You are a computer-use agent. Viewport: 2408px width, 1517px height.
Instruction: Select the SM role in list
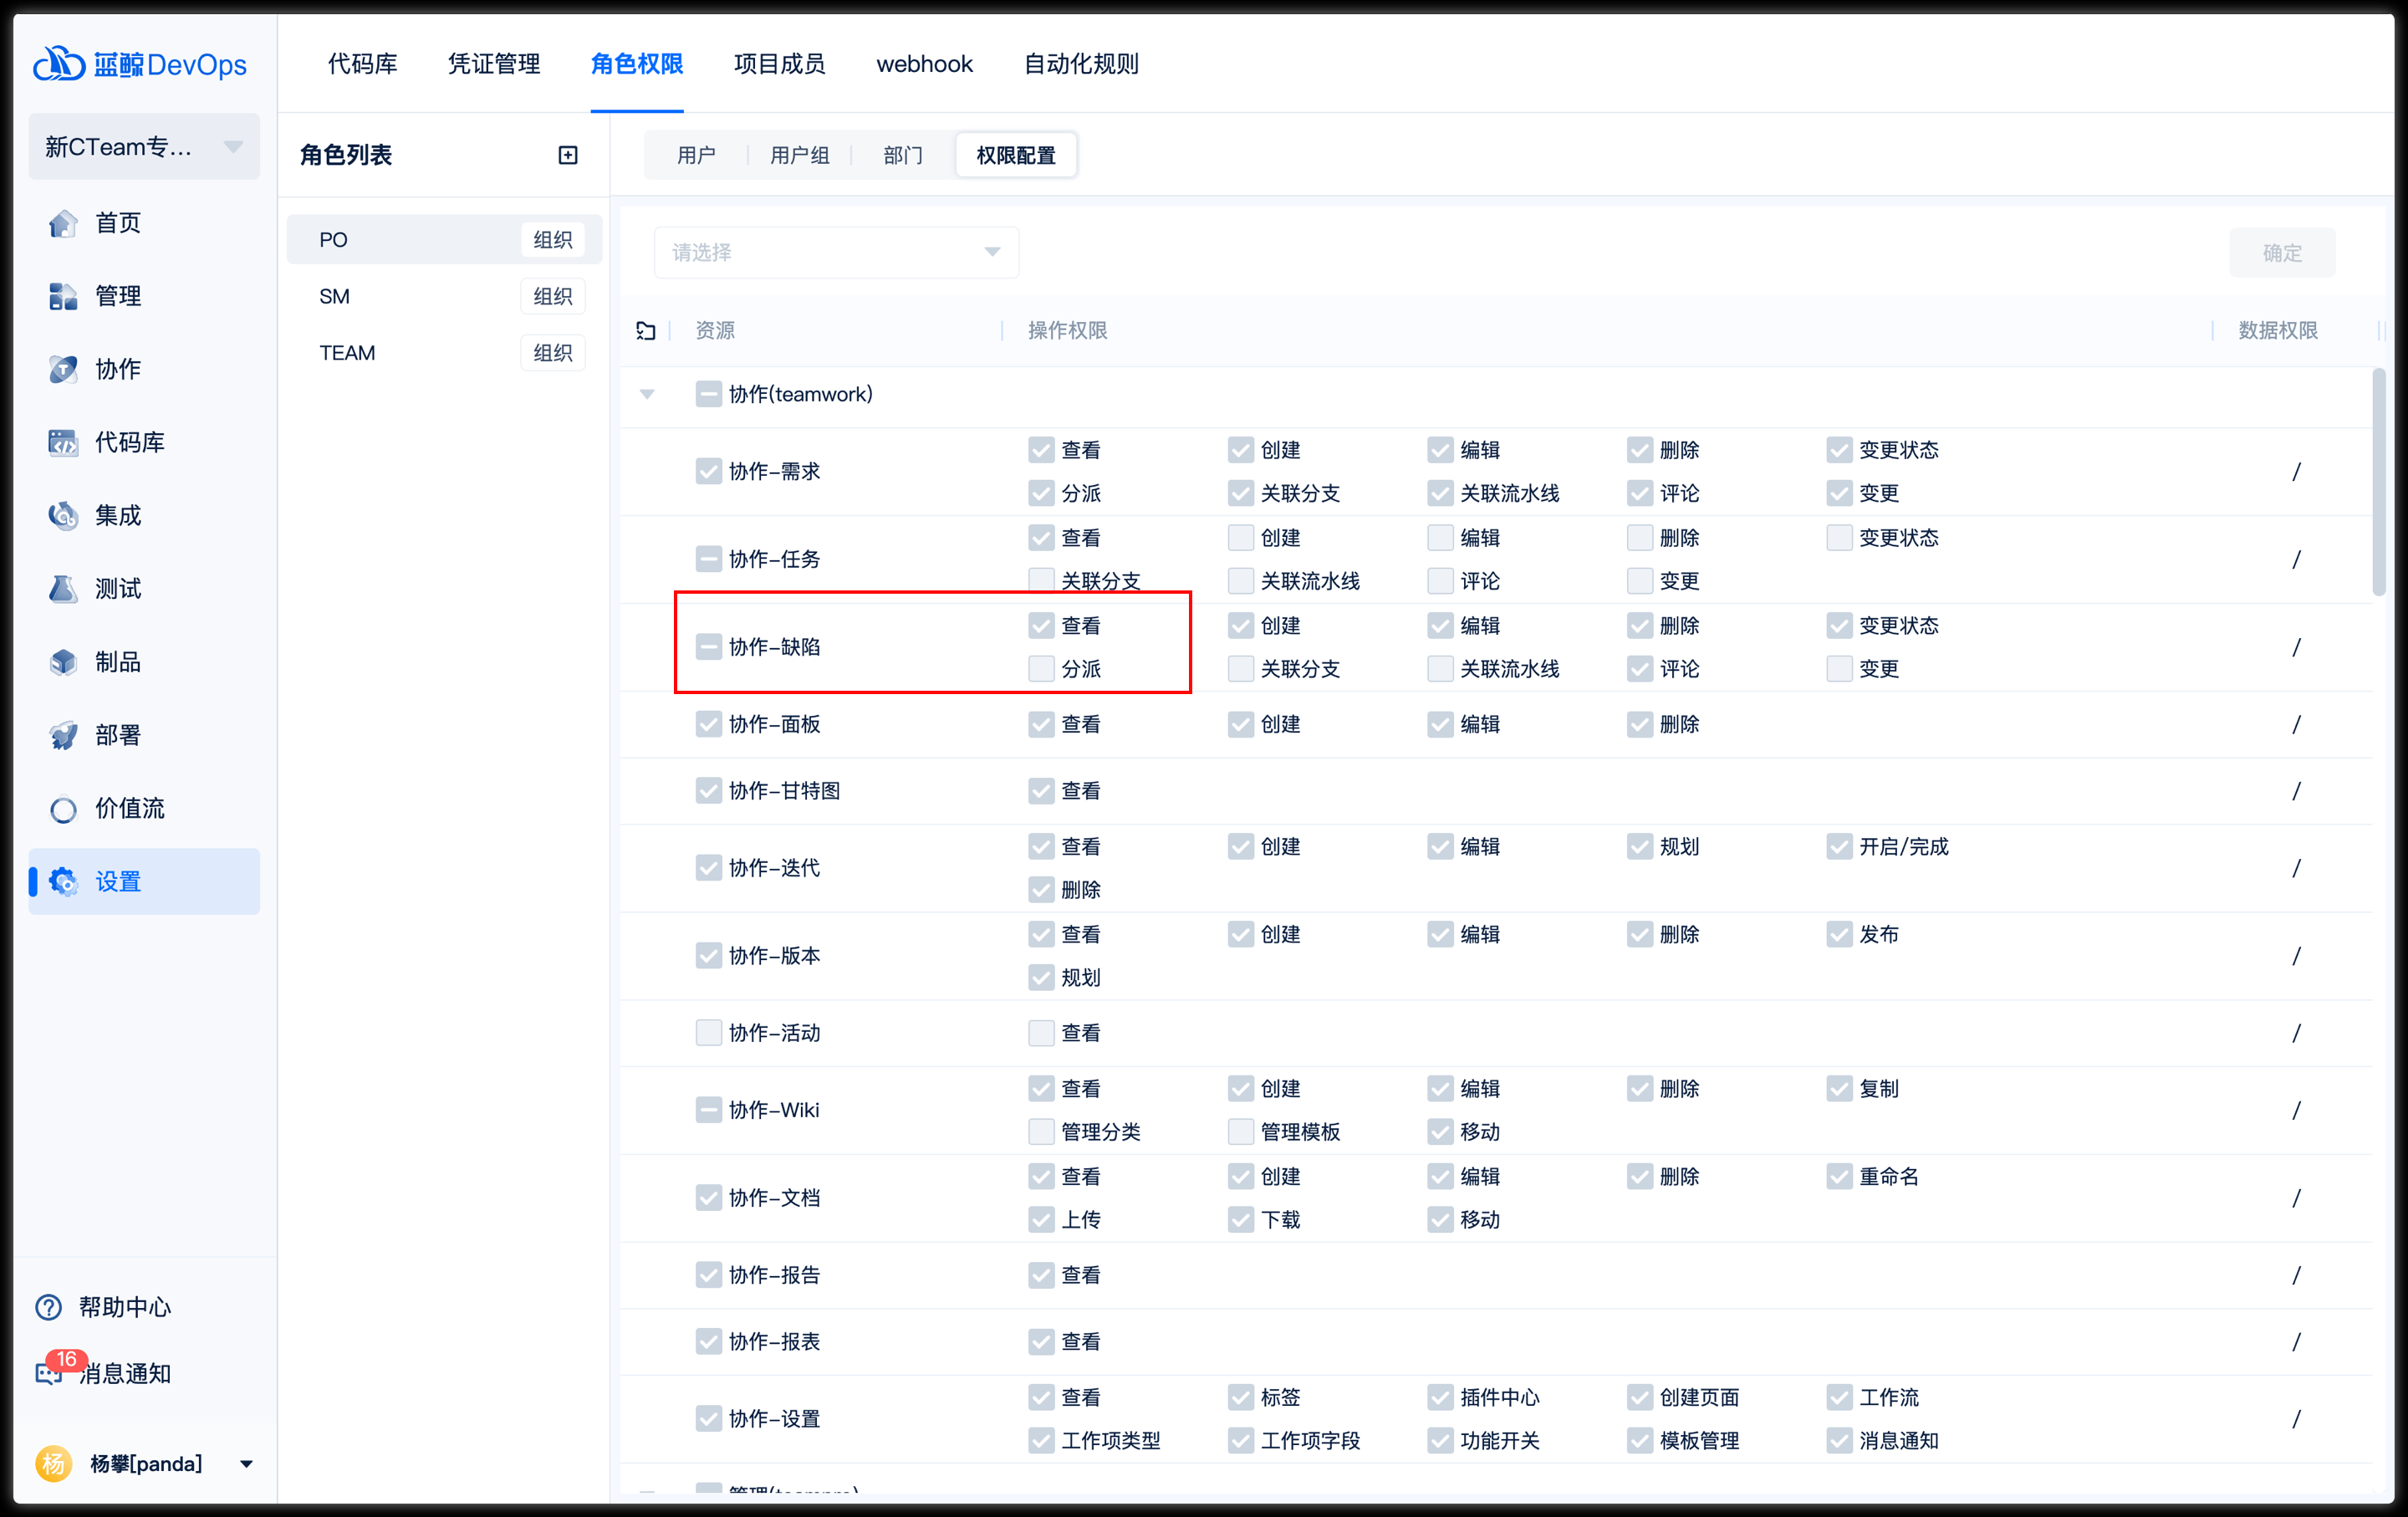tap(444, 296)
